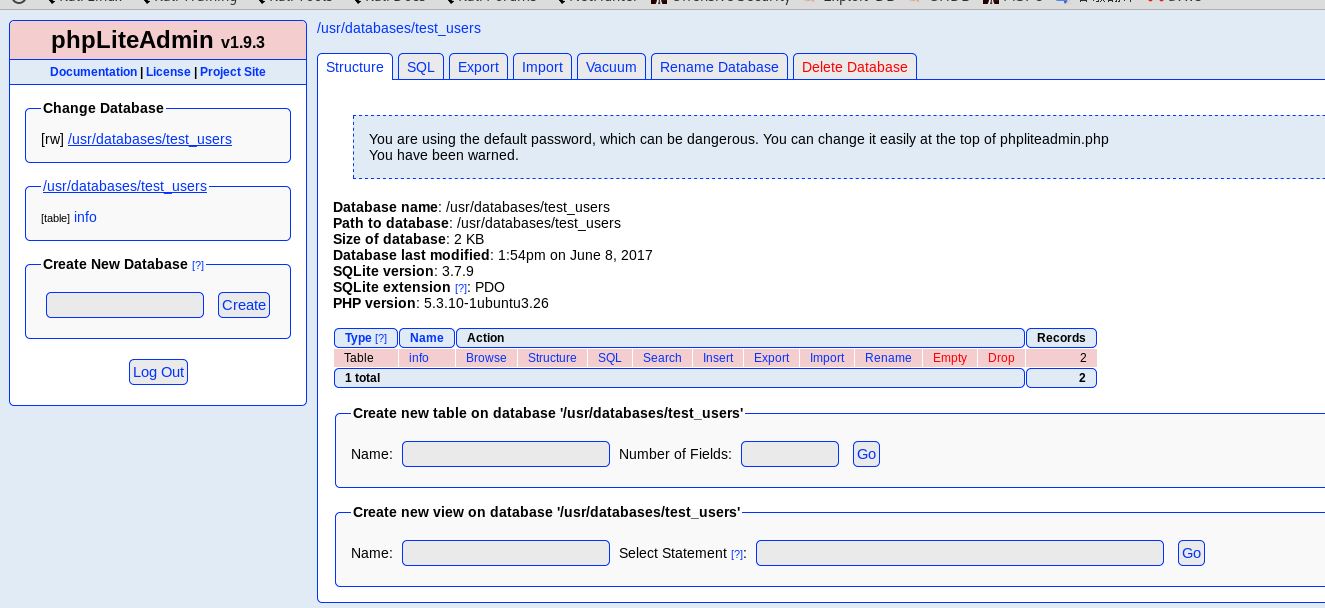Open the Type column help icon
The width and height of the screenshot is (1325, 608).
click(381, 338)
